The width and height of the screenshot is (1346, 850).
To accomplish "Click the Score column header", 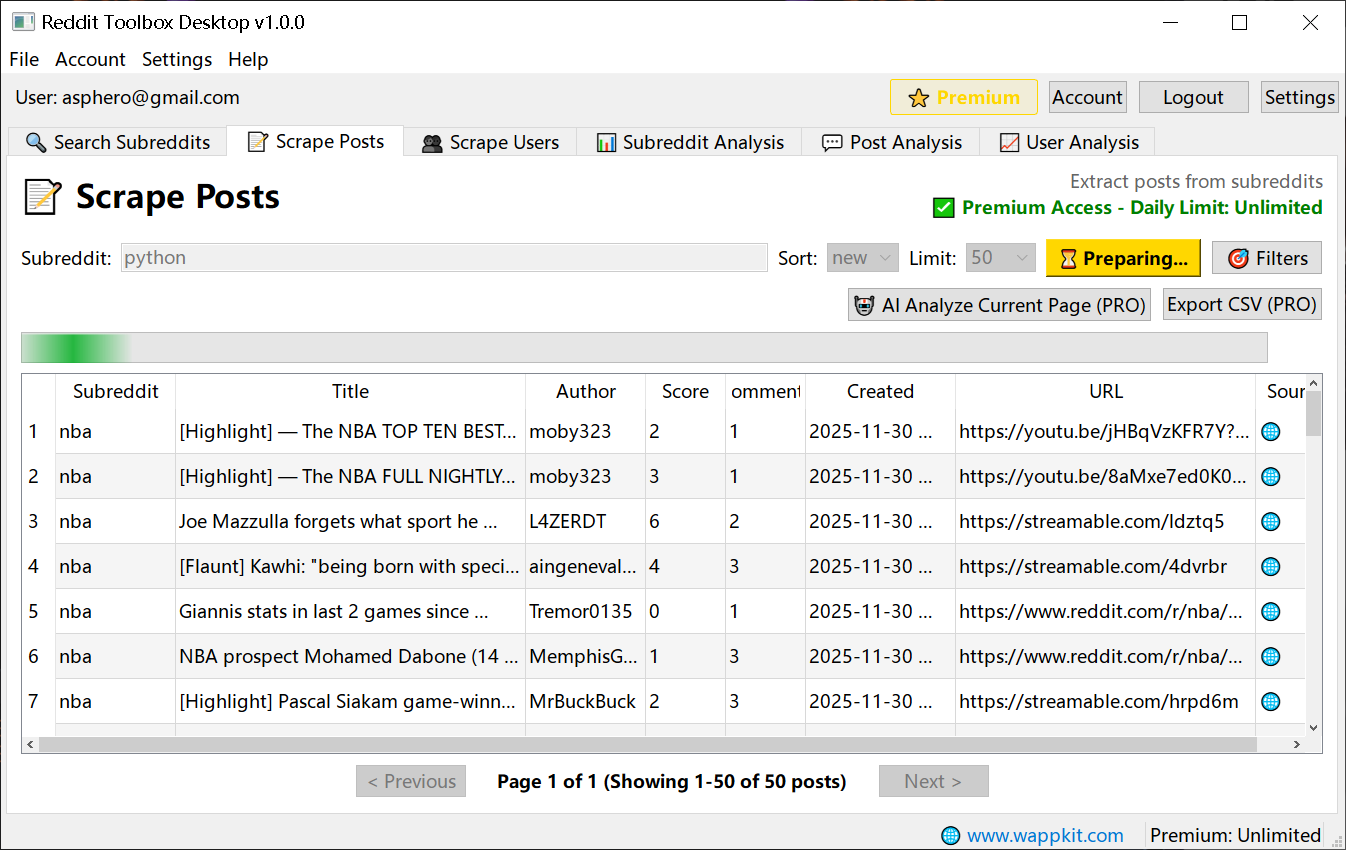I will (685, 391).
